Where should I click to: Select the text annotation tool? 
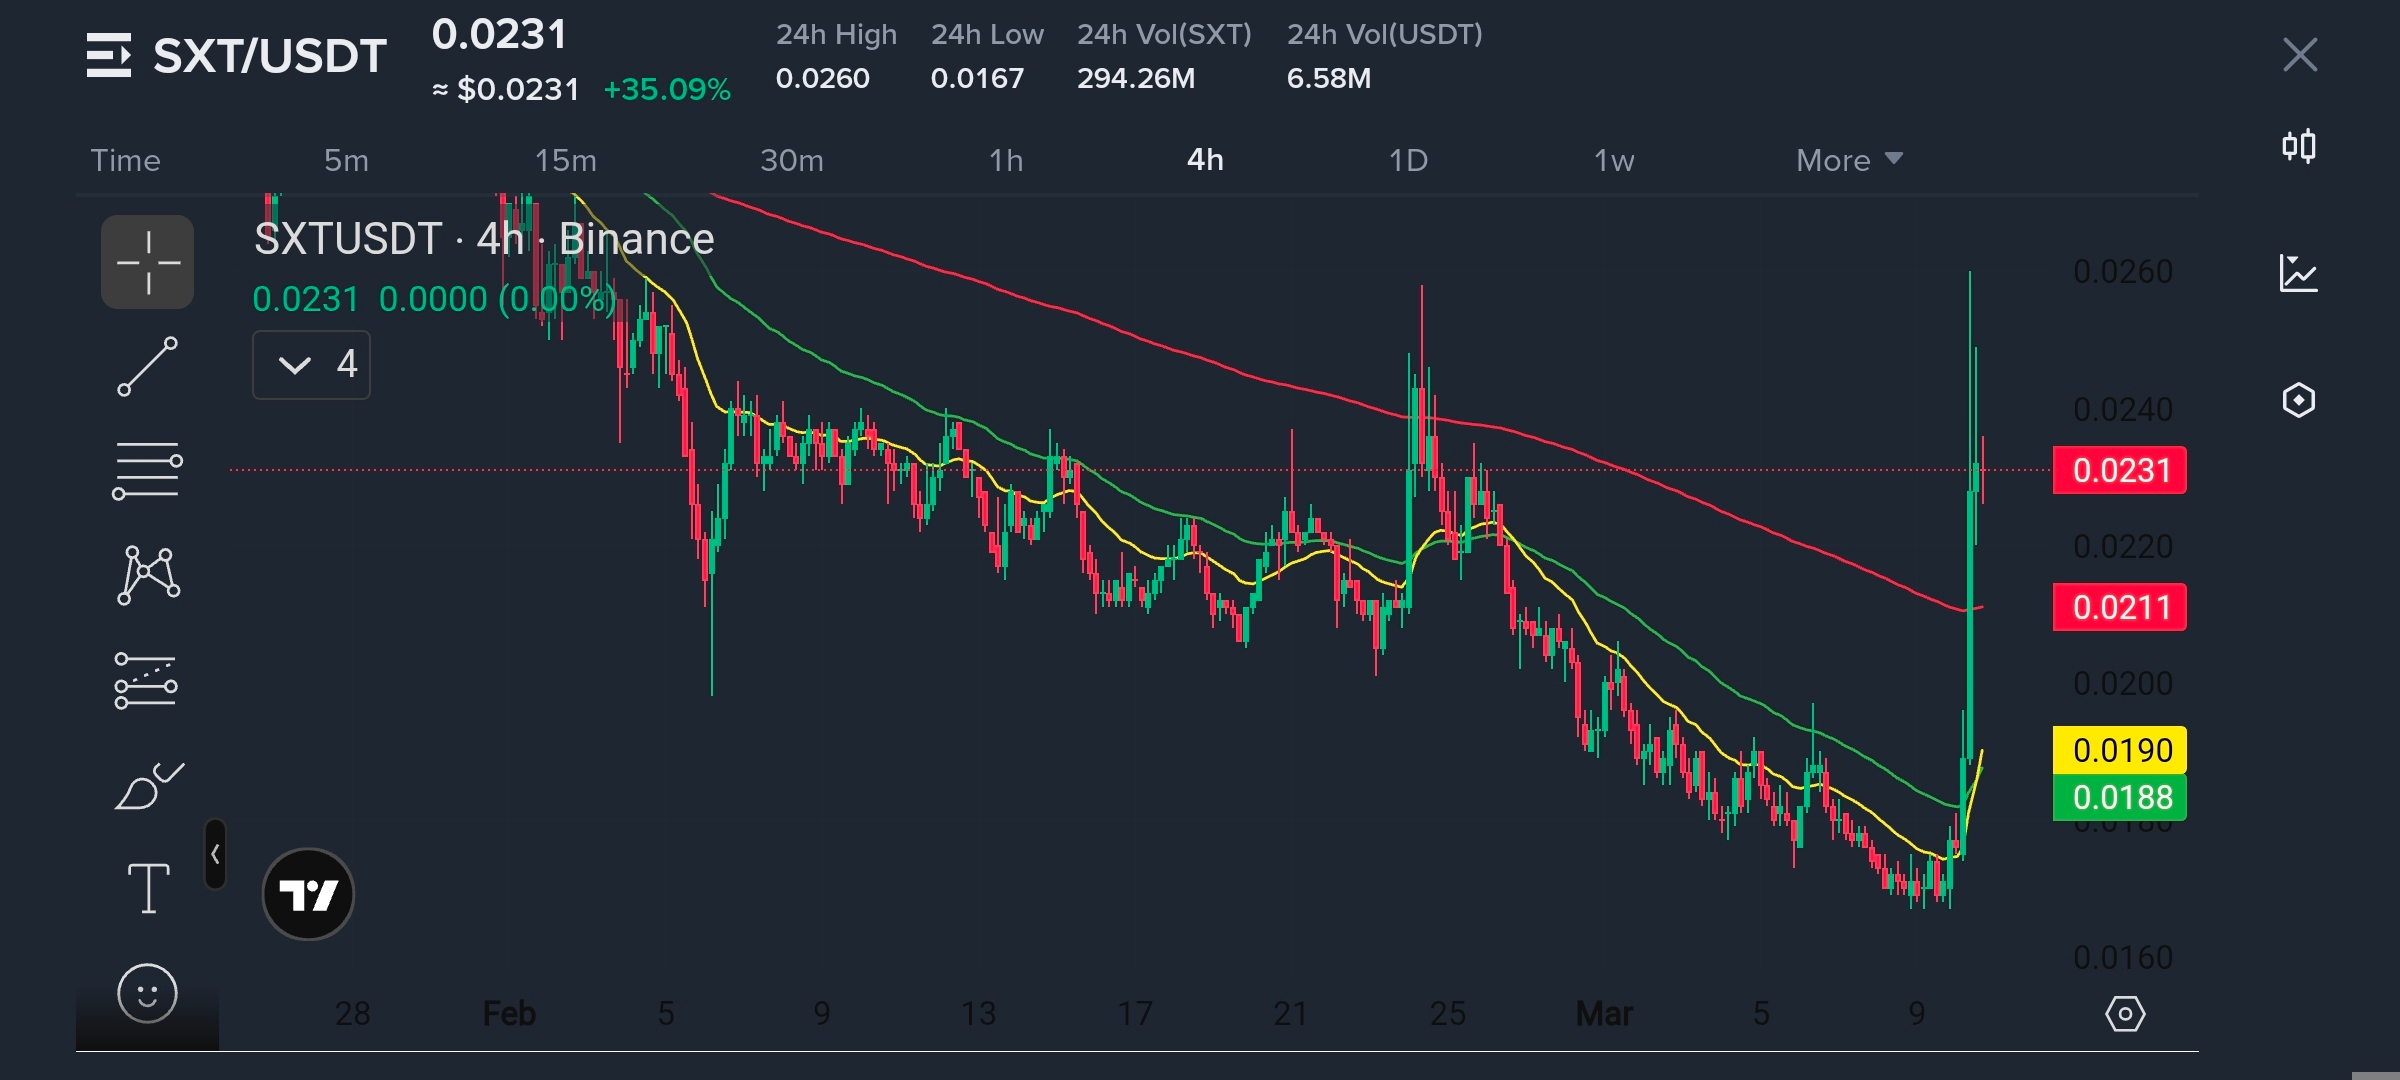(148, 888)
